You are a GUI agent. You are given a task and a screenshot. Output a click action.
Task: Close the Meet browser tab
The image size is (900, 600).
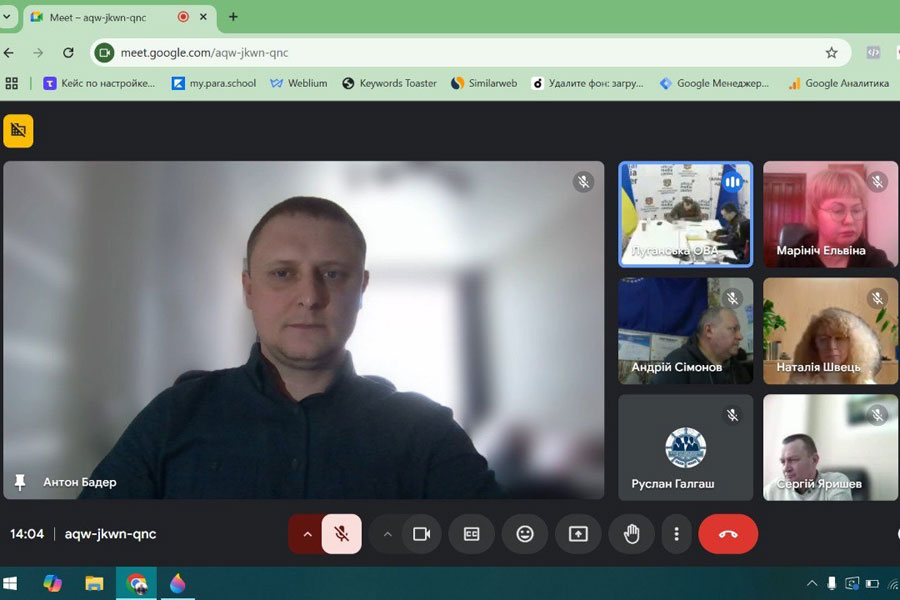point(203,17)
